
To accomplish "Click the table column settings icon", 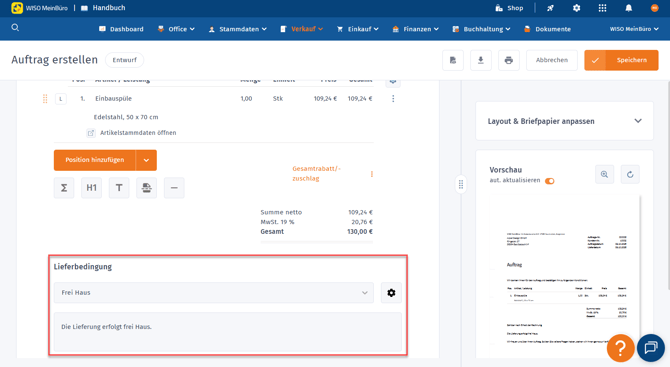I will 393,81.
